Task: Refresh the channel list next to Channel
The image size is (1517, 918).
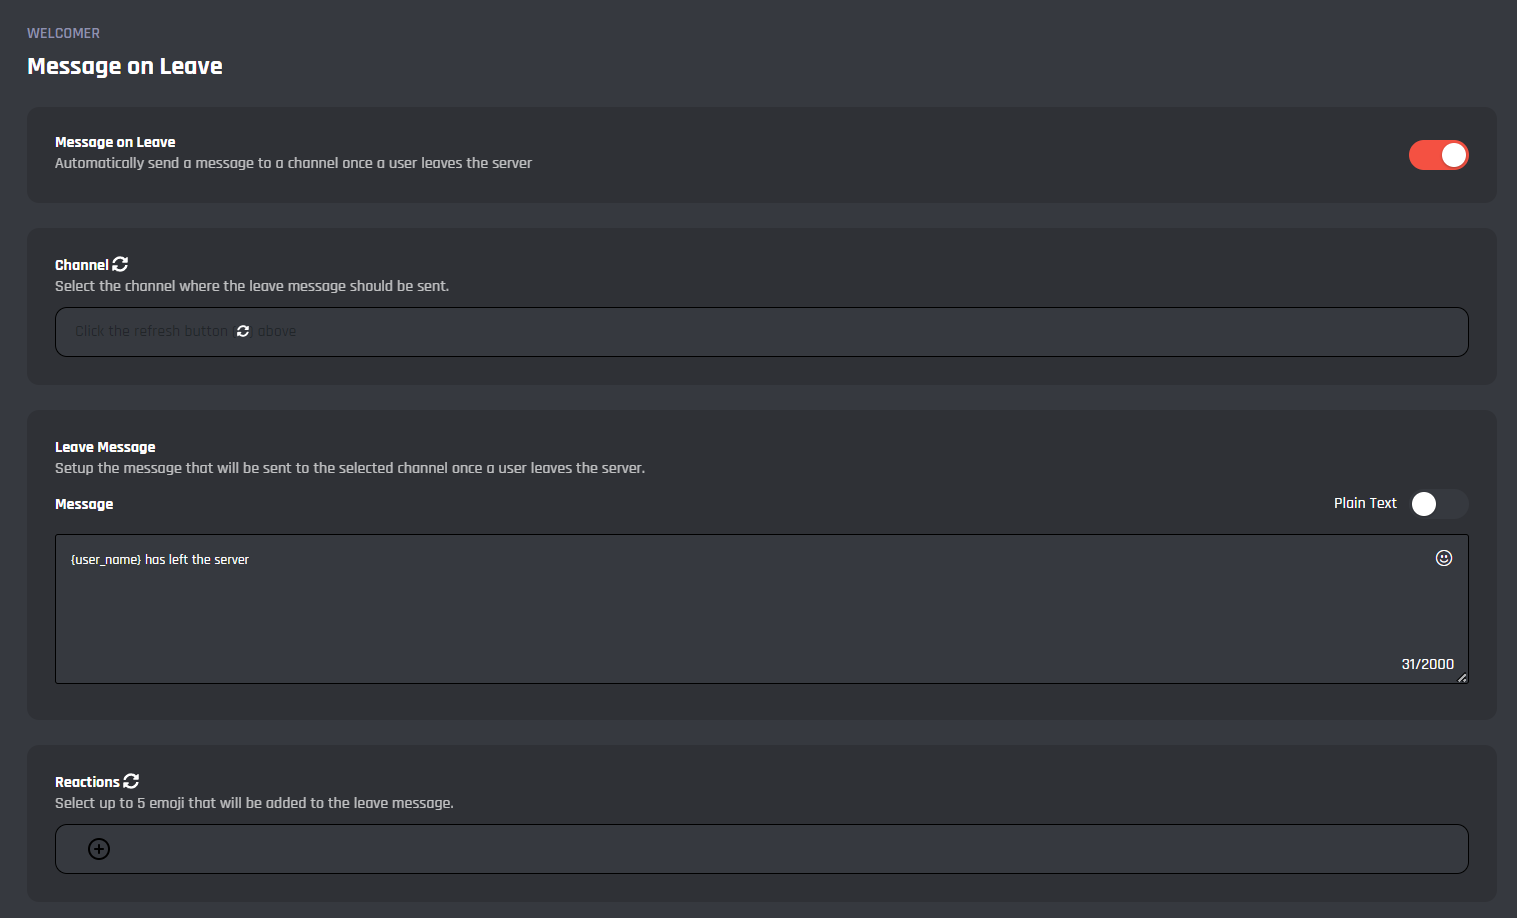Action: tap(120, 264)
